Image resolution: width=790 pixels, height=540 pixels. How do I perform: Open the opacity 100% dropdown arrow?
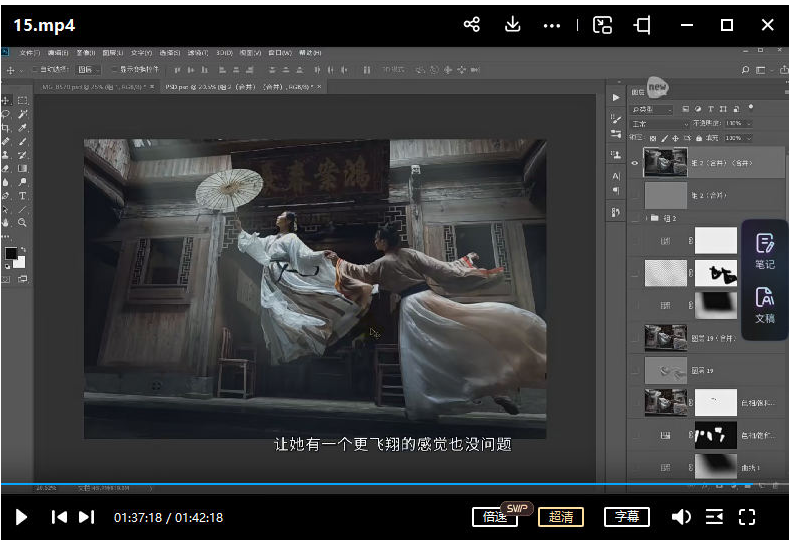[749, 123]
